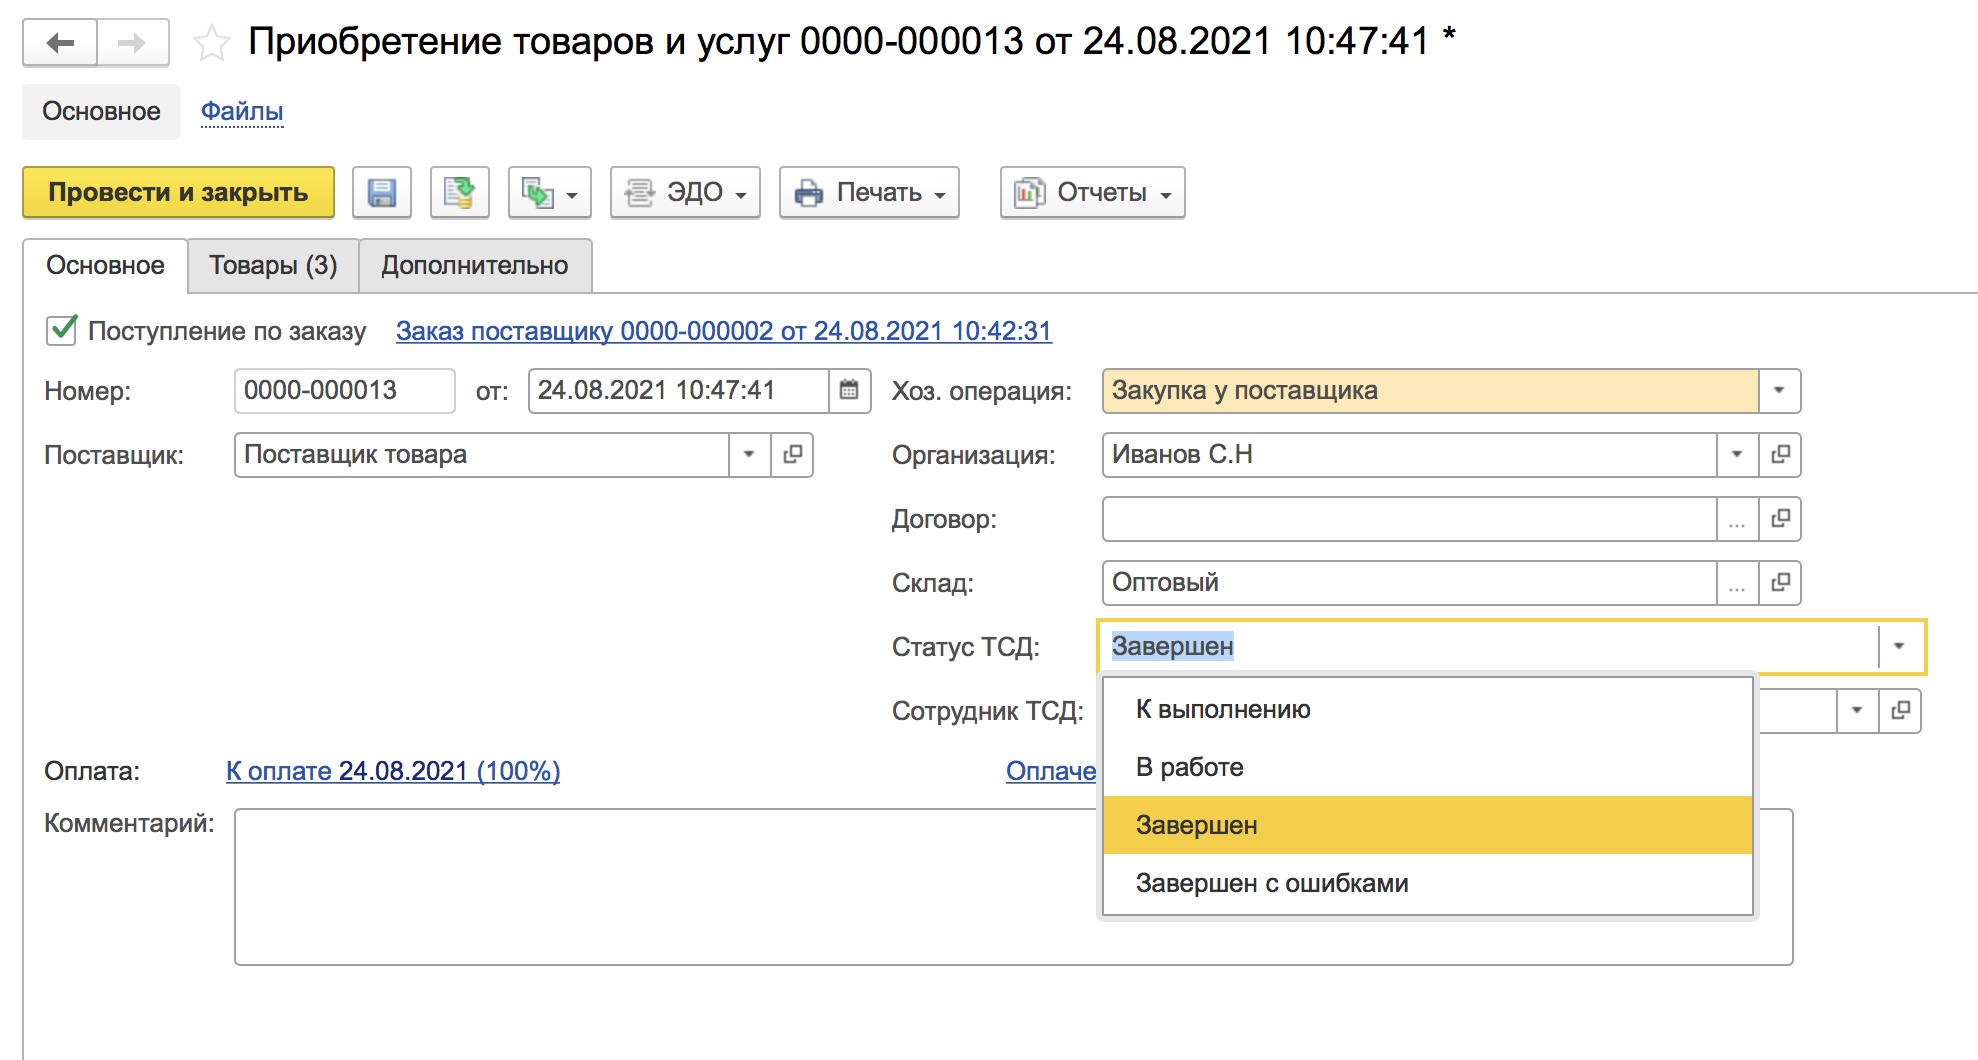Expand organization dropdown arrow
1978x1060 pixels.
[x=1737, y=454]
